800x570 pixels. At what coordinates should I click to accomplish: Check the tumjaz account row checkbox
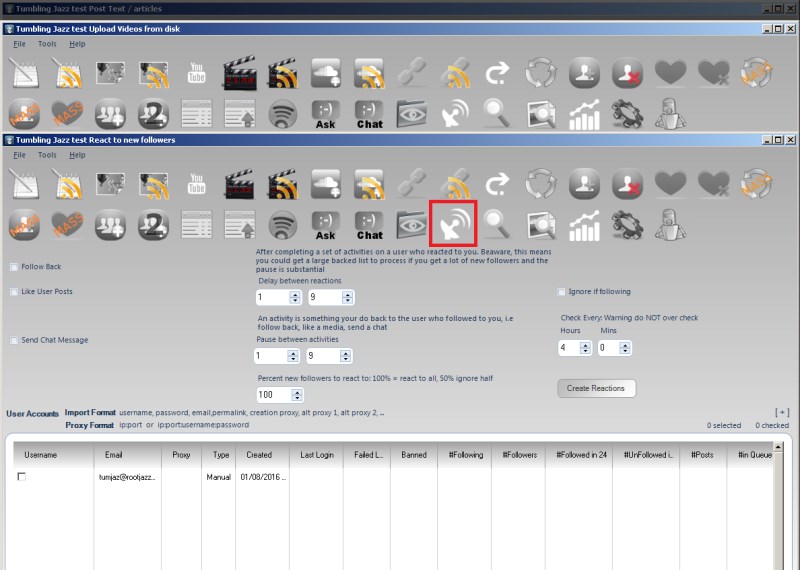pos(21,477)
